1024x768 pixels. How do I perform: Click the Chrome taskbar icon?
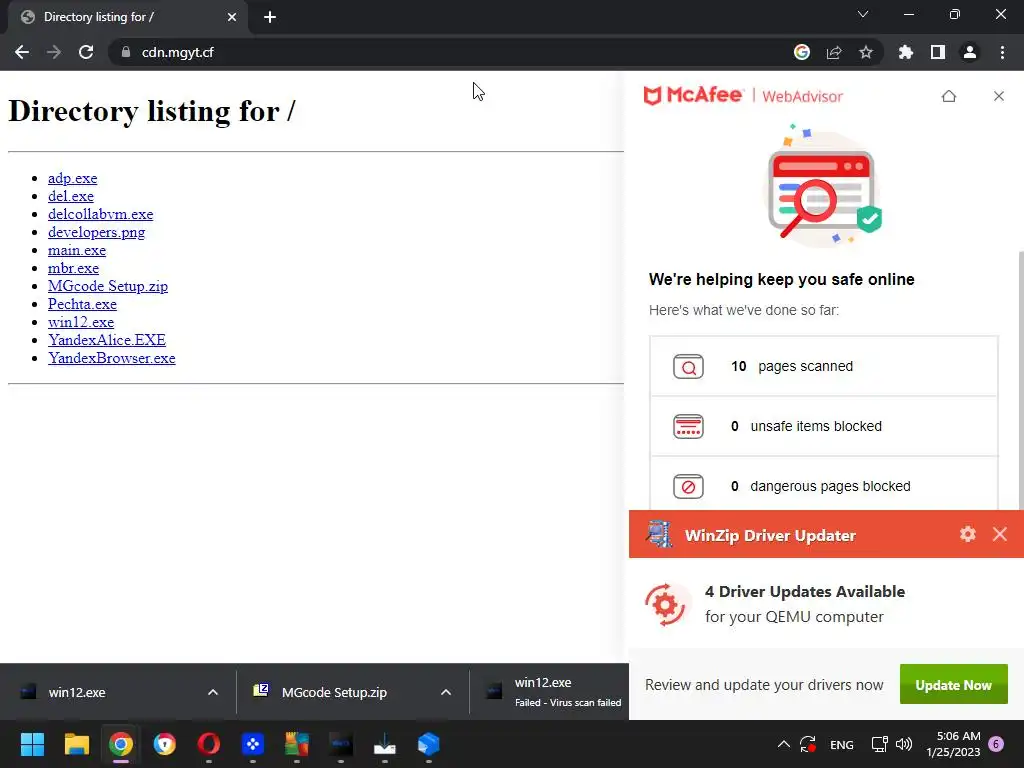pos(121,744)
